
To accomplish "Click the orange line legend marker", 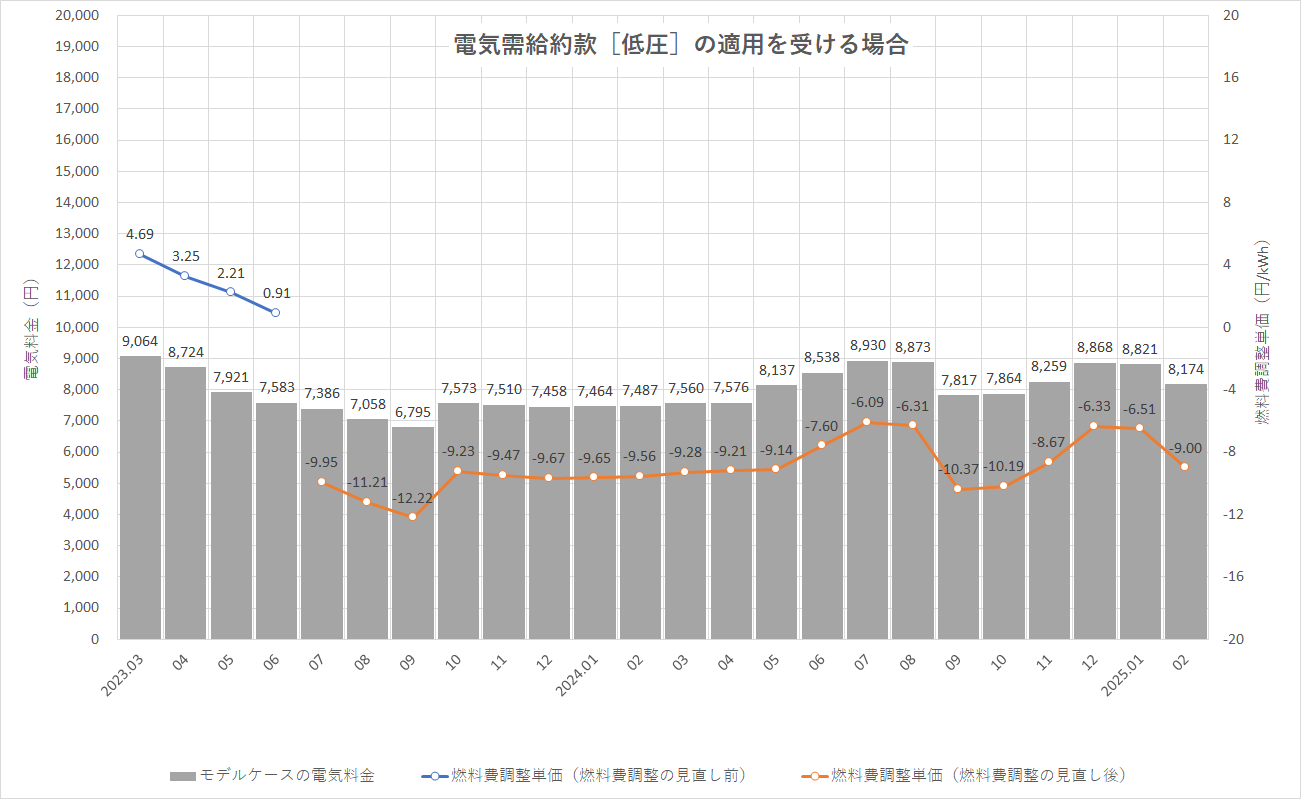I will point(816,776).
